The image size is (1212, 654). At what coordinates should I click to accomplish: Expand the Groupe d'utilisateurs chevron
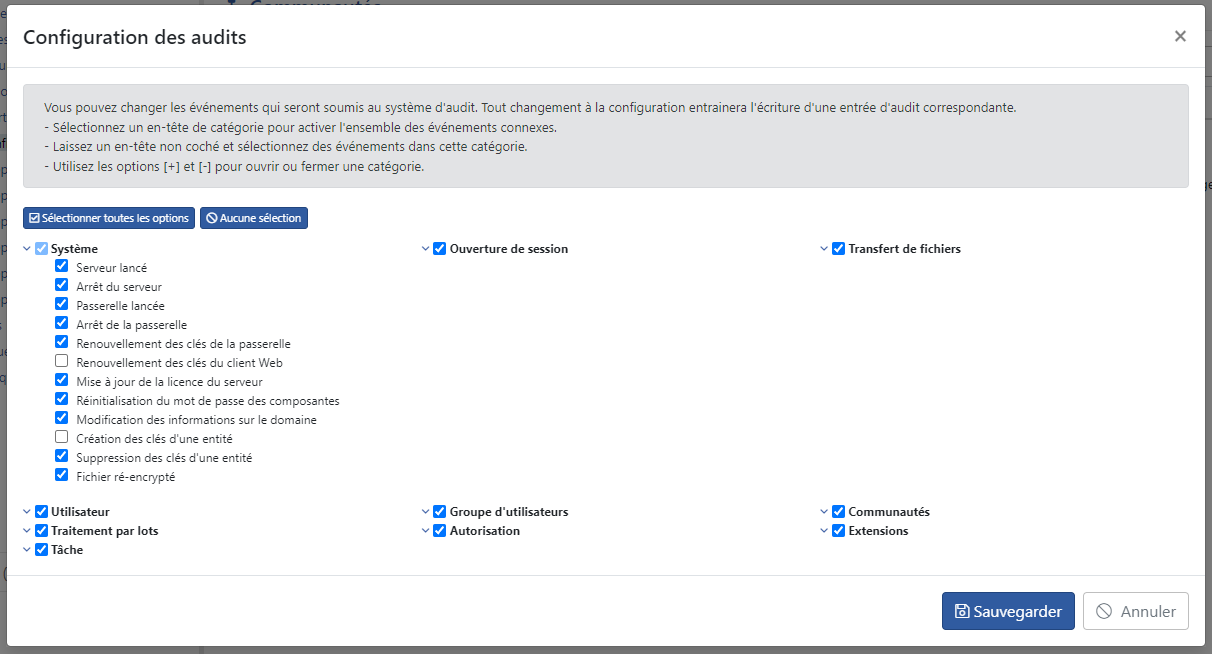(426, 512)
